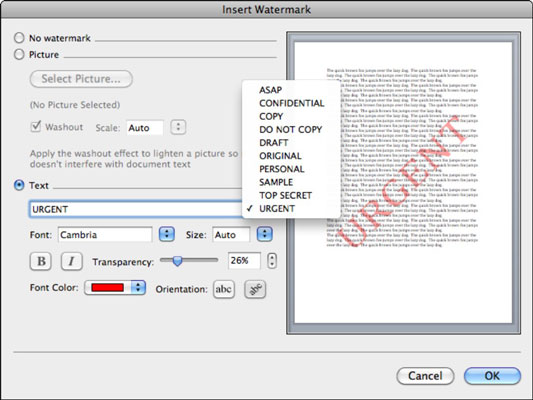Image resolution: width=533 pixels, height=400 pixels.
Task: Open the Font dropdown arrow
Action: tap(167, 234)
